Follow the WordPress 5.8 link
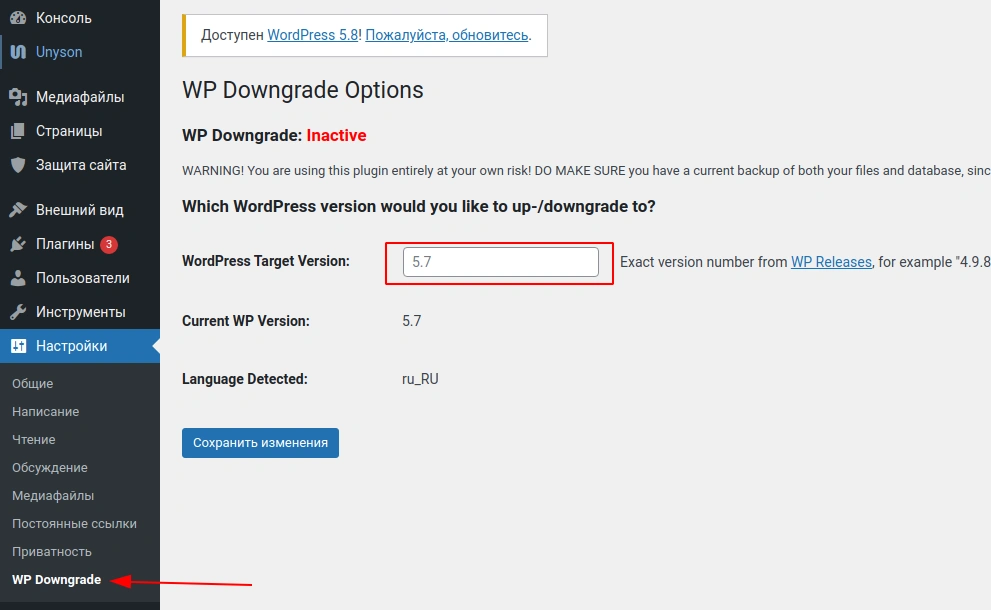This screenshot has height=610, width=991. 313,35
